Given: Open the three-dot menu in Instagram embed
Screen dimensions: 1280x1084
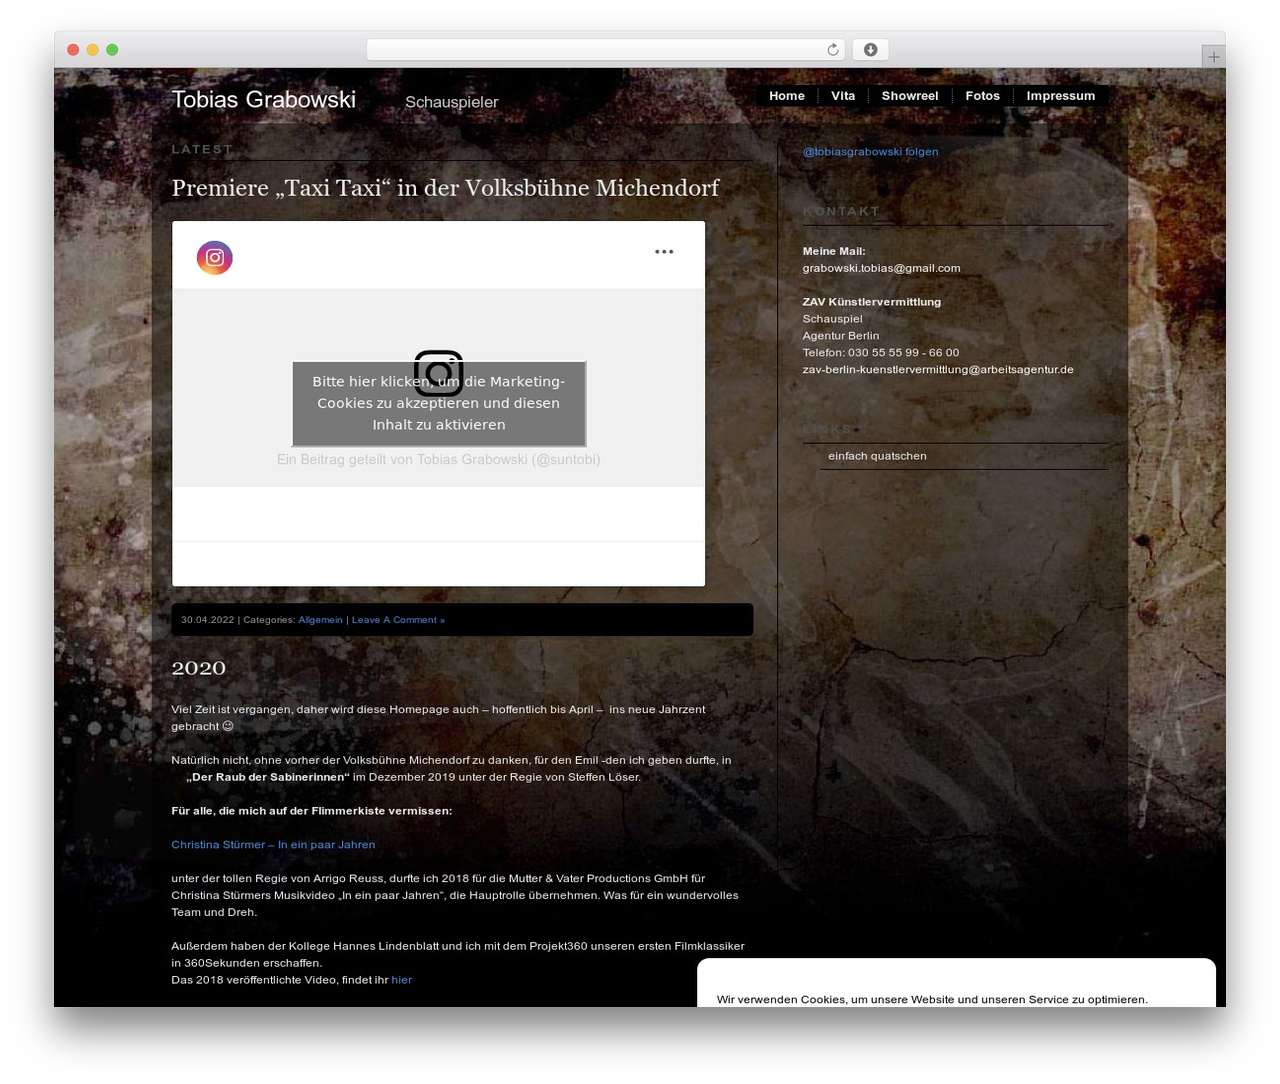Looking at the screenshot, I should pyautogui.click(x=664, y=252).
